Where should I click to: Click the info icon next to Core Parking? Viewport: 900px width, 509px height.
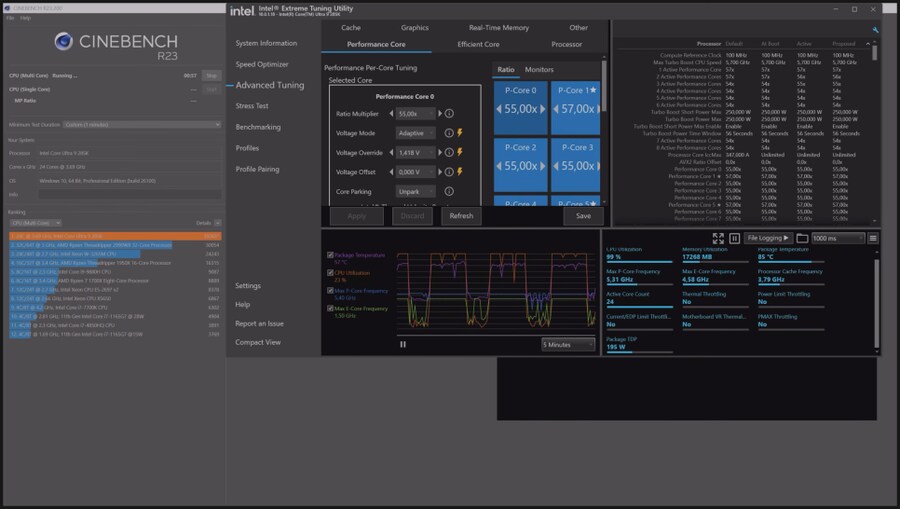(x=449, y=191)
